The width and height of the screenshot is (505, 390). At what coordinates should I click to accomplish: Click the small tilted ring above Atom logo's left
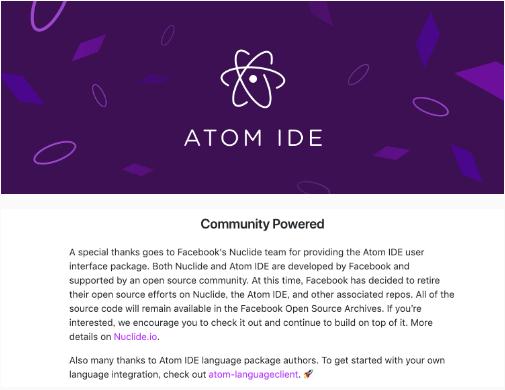pyautogui.click(x=168, y=35)
